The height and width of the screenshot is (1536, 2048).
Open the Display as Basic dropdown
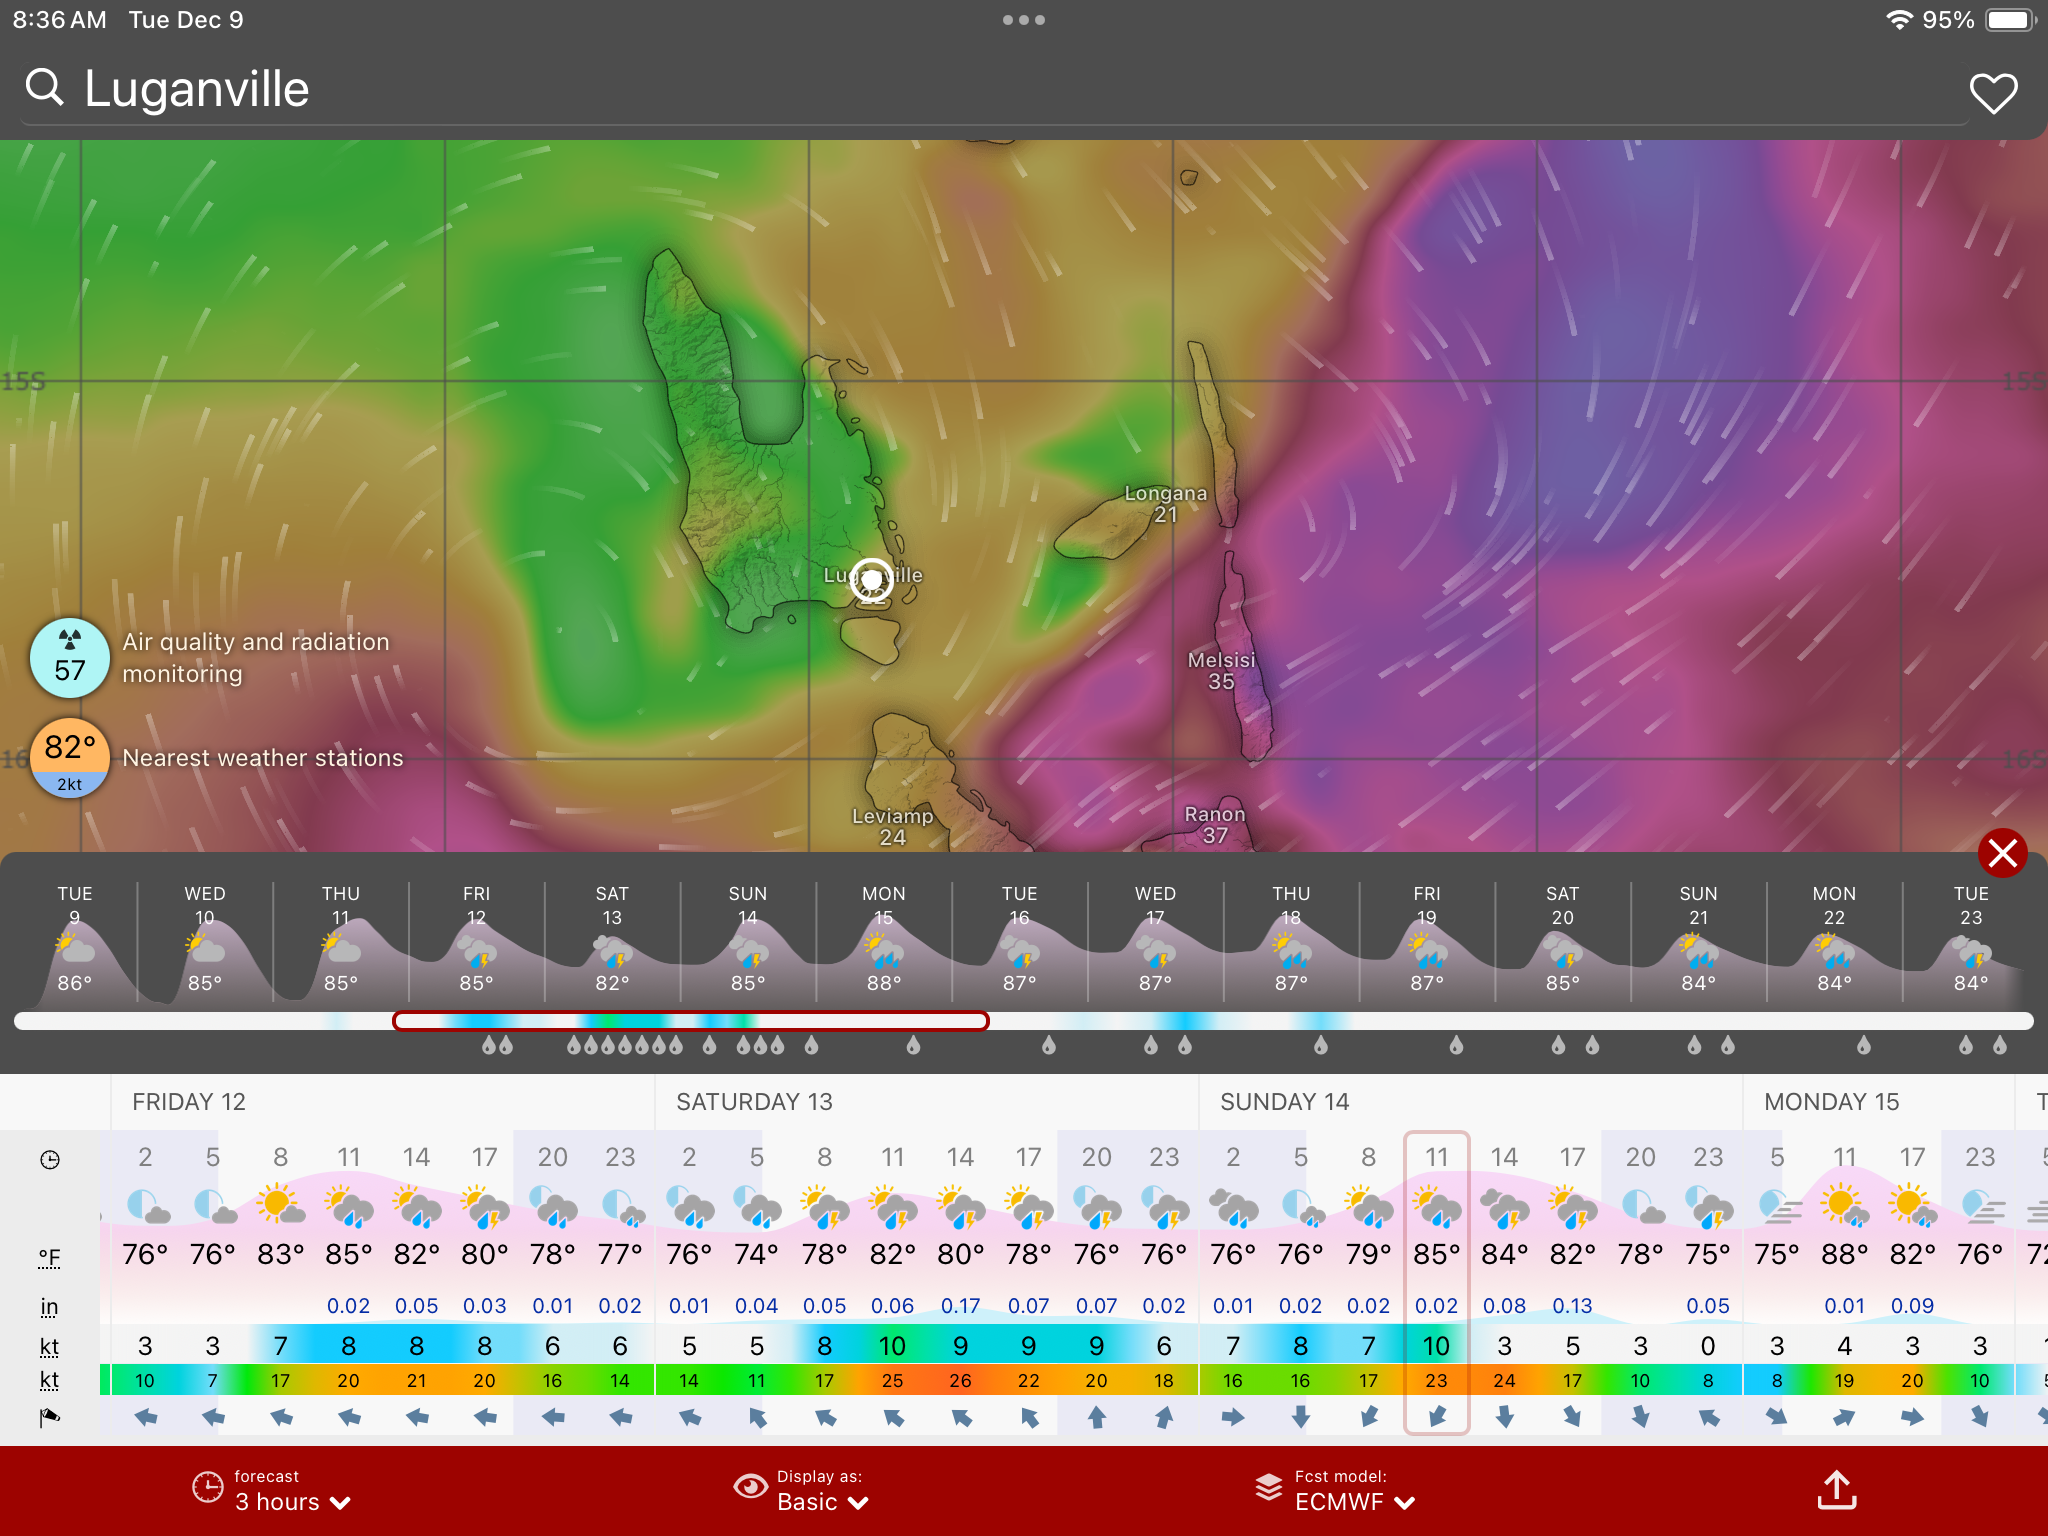click(802, 1490)
